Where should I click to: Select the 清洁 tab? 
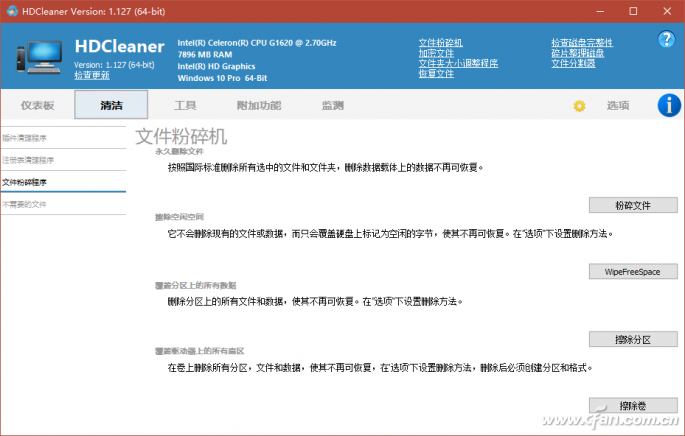111,105
